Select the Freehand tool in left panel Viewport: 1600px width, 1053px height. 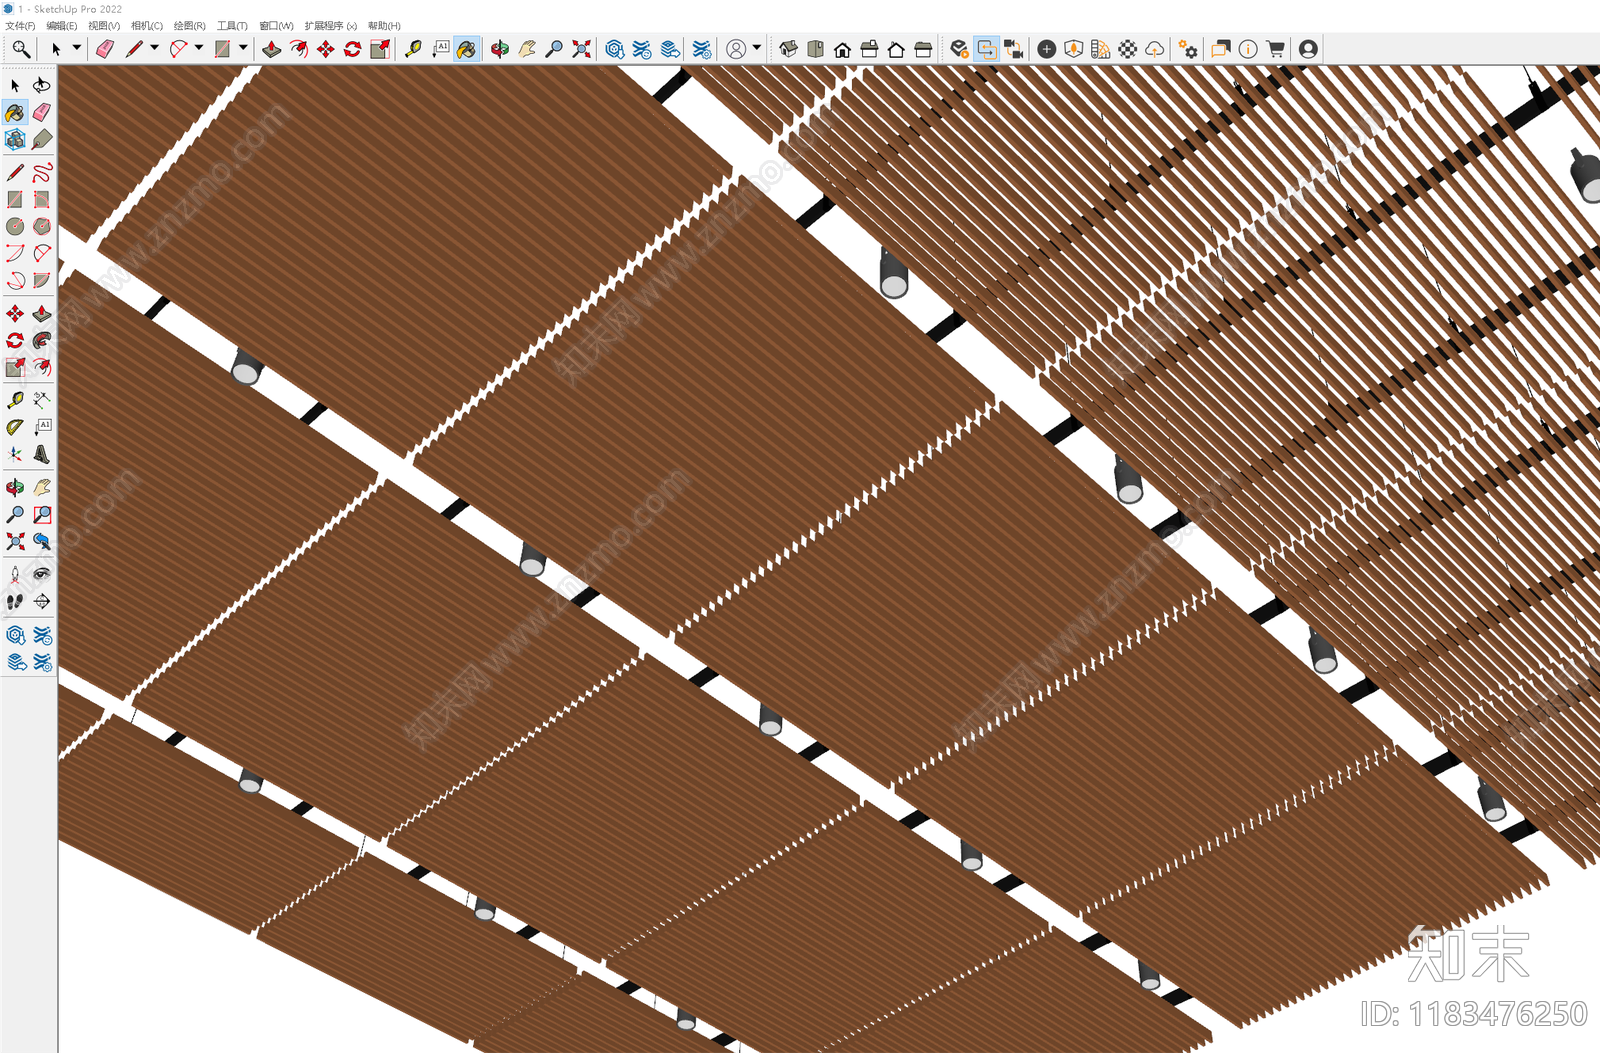(x=42, y=172)
